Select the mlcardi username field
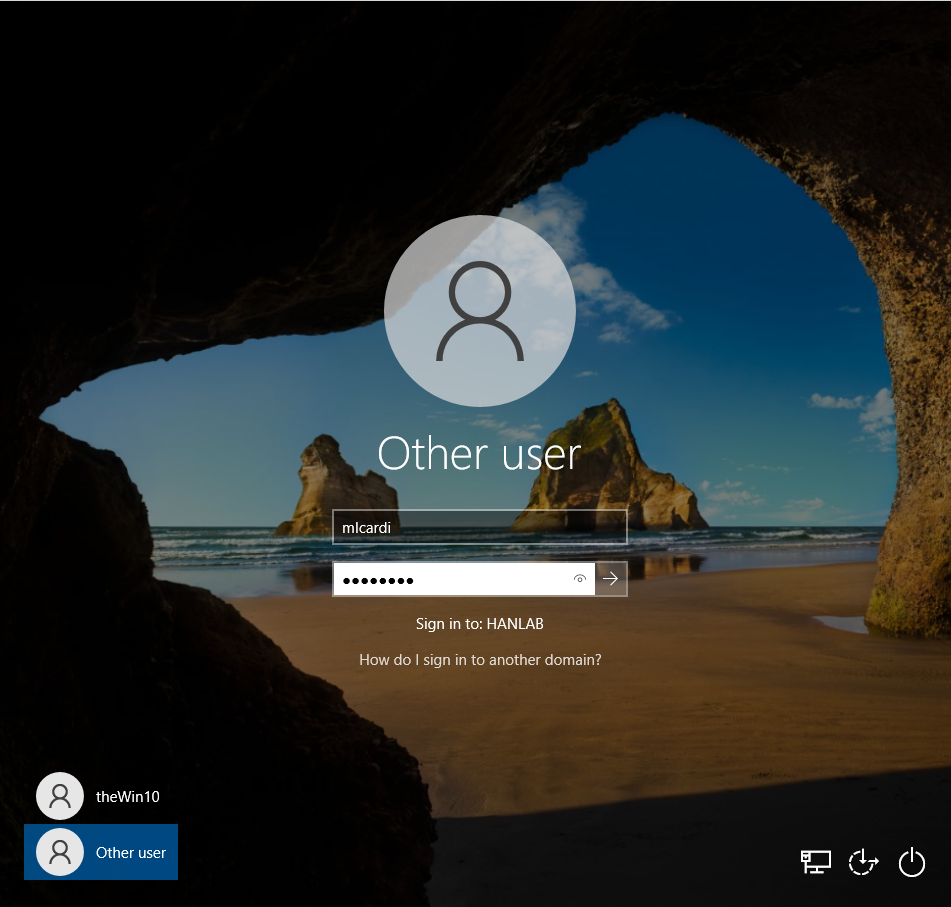951x907 pixels. tap(479, 527)
